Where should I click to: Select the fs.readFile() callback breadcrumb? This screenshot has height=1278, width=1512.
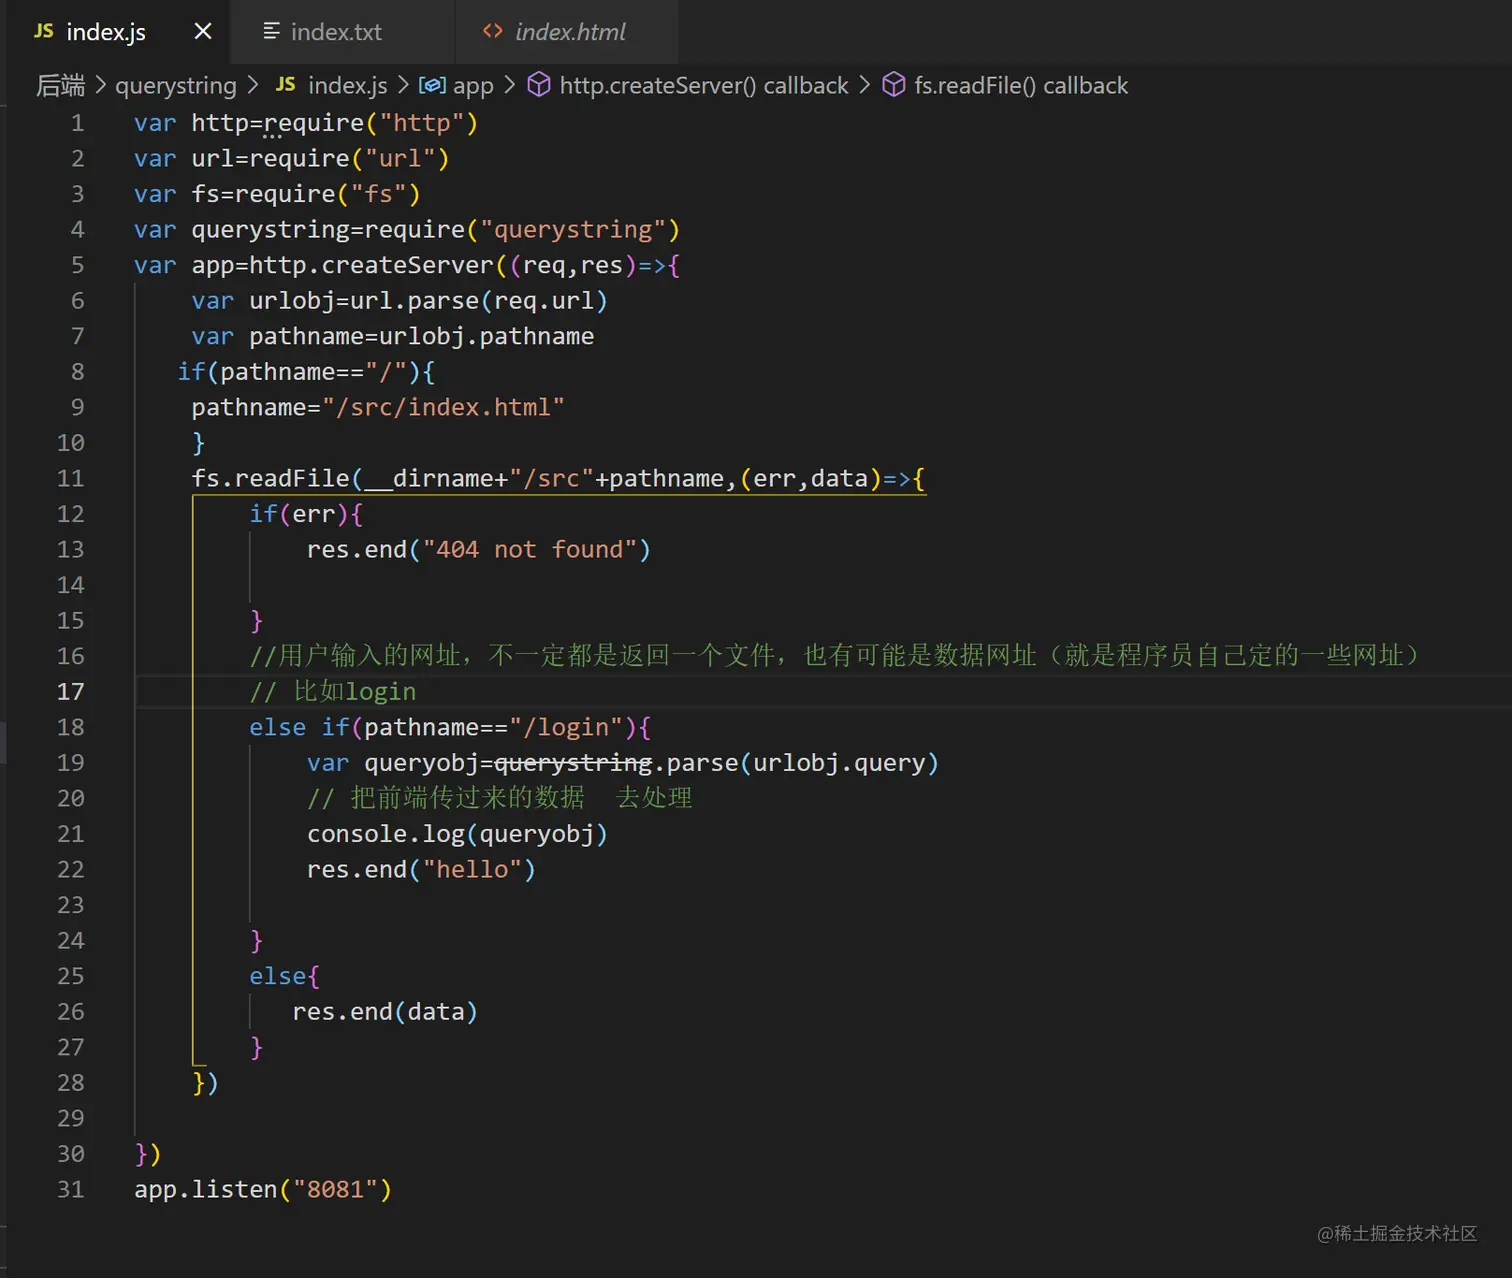(x=1021, y=86)
